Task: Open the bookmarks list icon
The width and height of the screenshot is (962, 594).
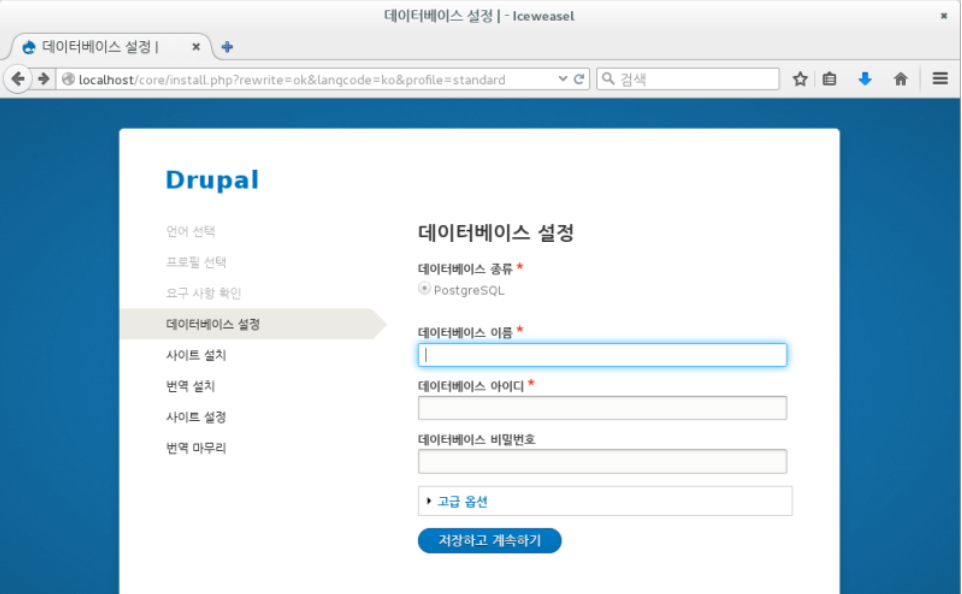Action: (829, 79)
